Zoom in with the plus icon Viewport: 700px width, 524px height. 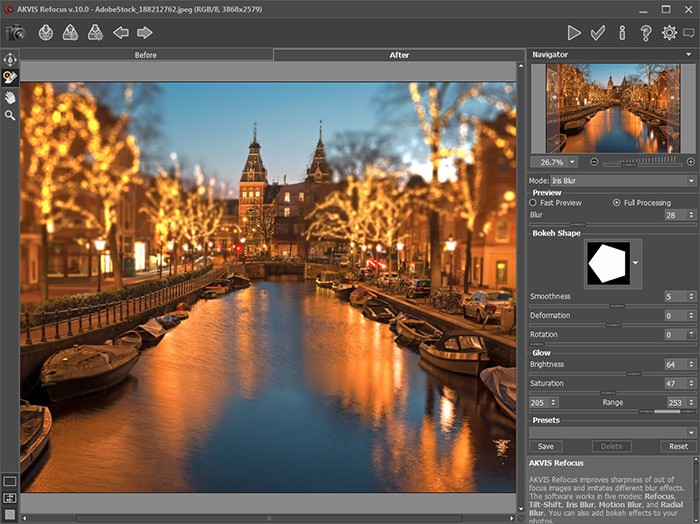[x=691, y=162]
